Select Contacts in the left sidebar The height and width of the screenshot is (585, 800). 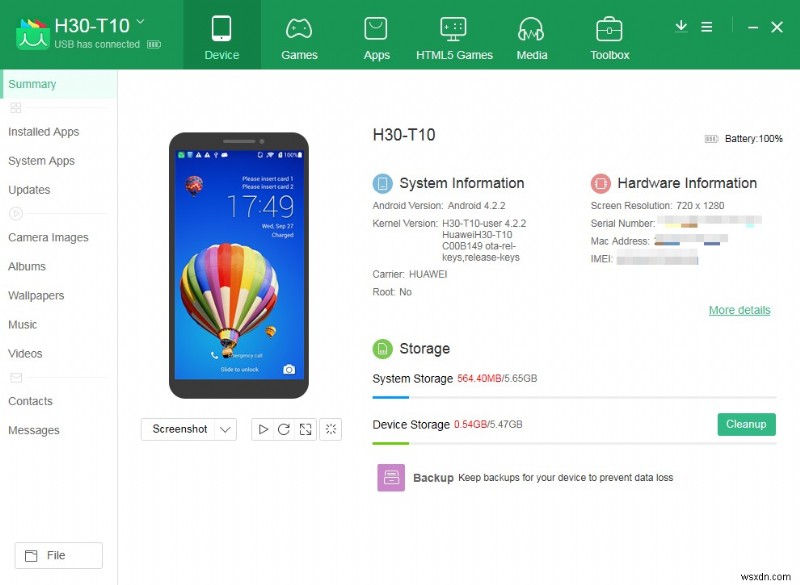[30, 401]
